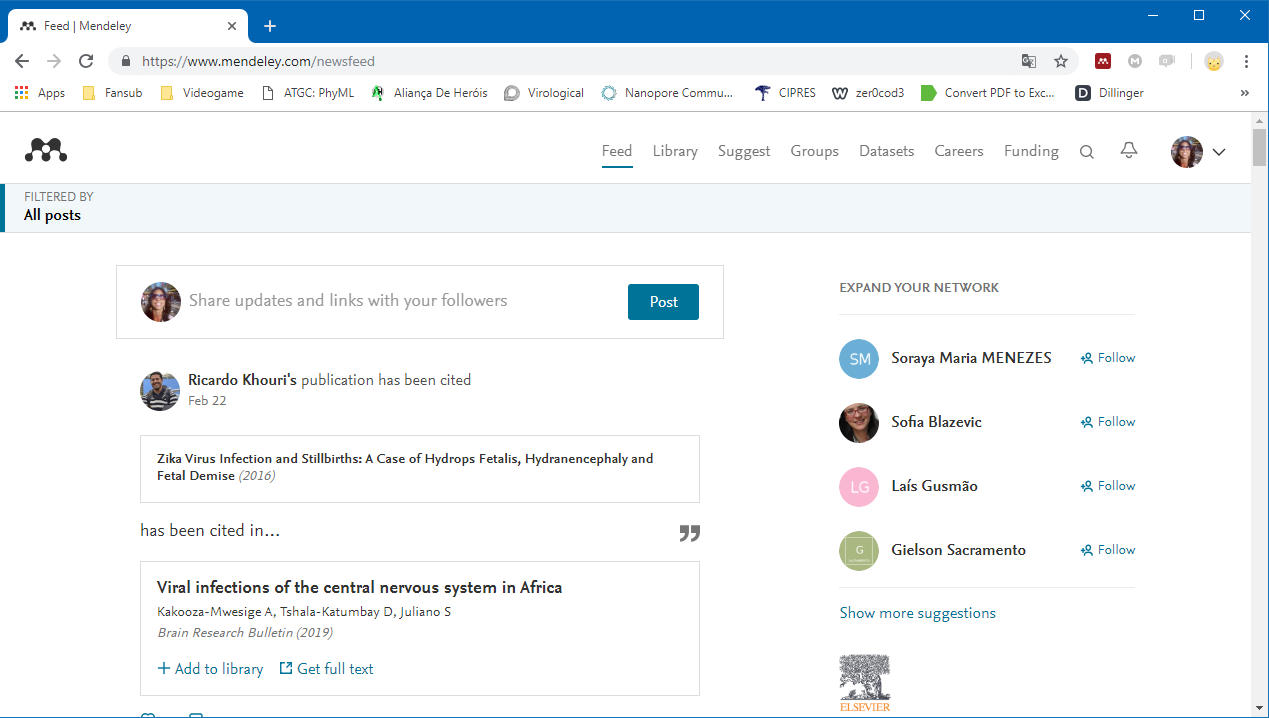This screenshot has height=718, width=1269.
Task: Open the Funding tab
Action: coord(1031,151)
